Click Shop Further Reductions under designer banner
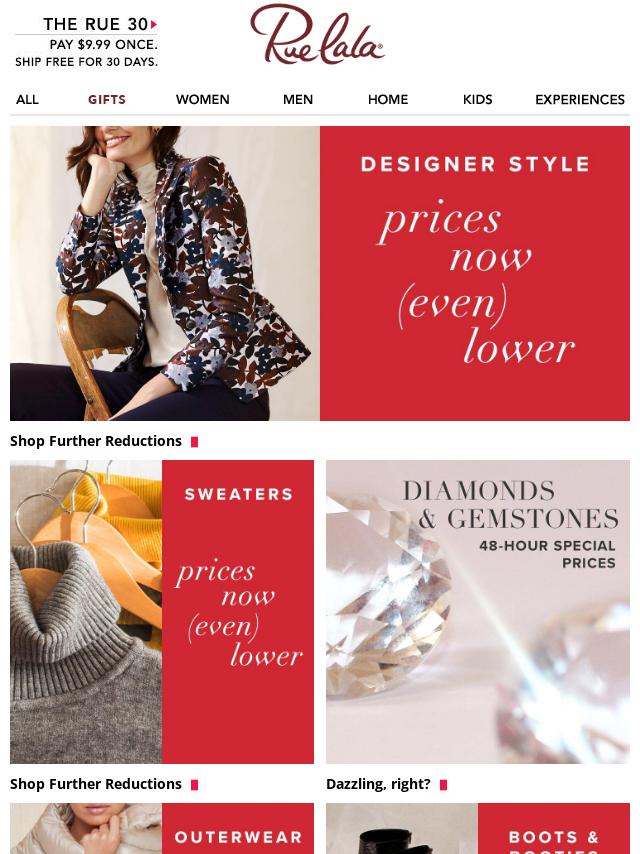The width and height of the screenshot is (640, 854). 96,441
